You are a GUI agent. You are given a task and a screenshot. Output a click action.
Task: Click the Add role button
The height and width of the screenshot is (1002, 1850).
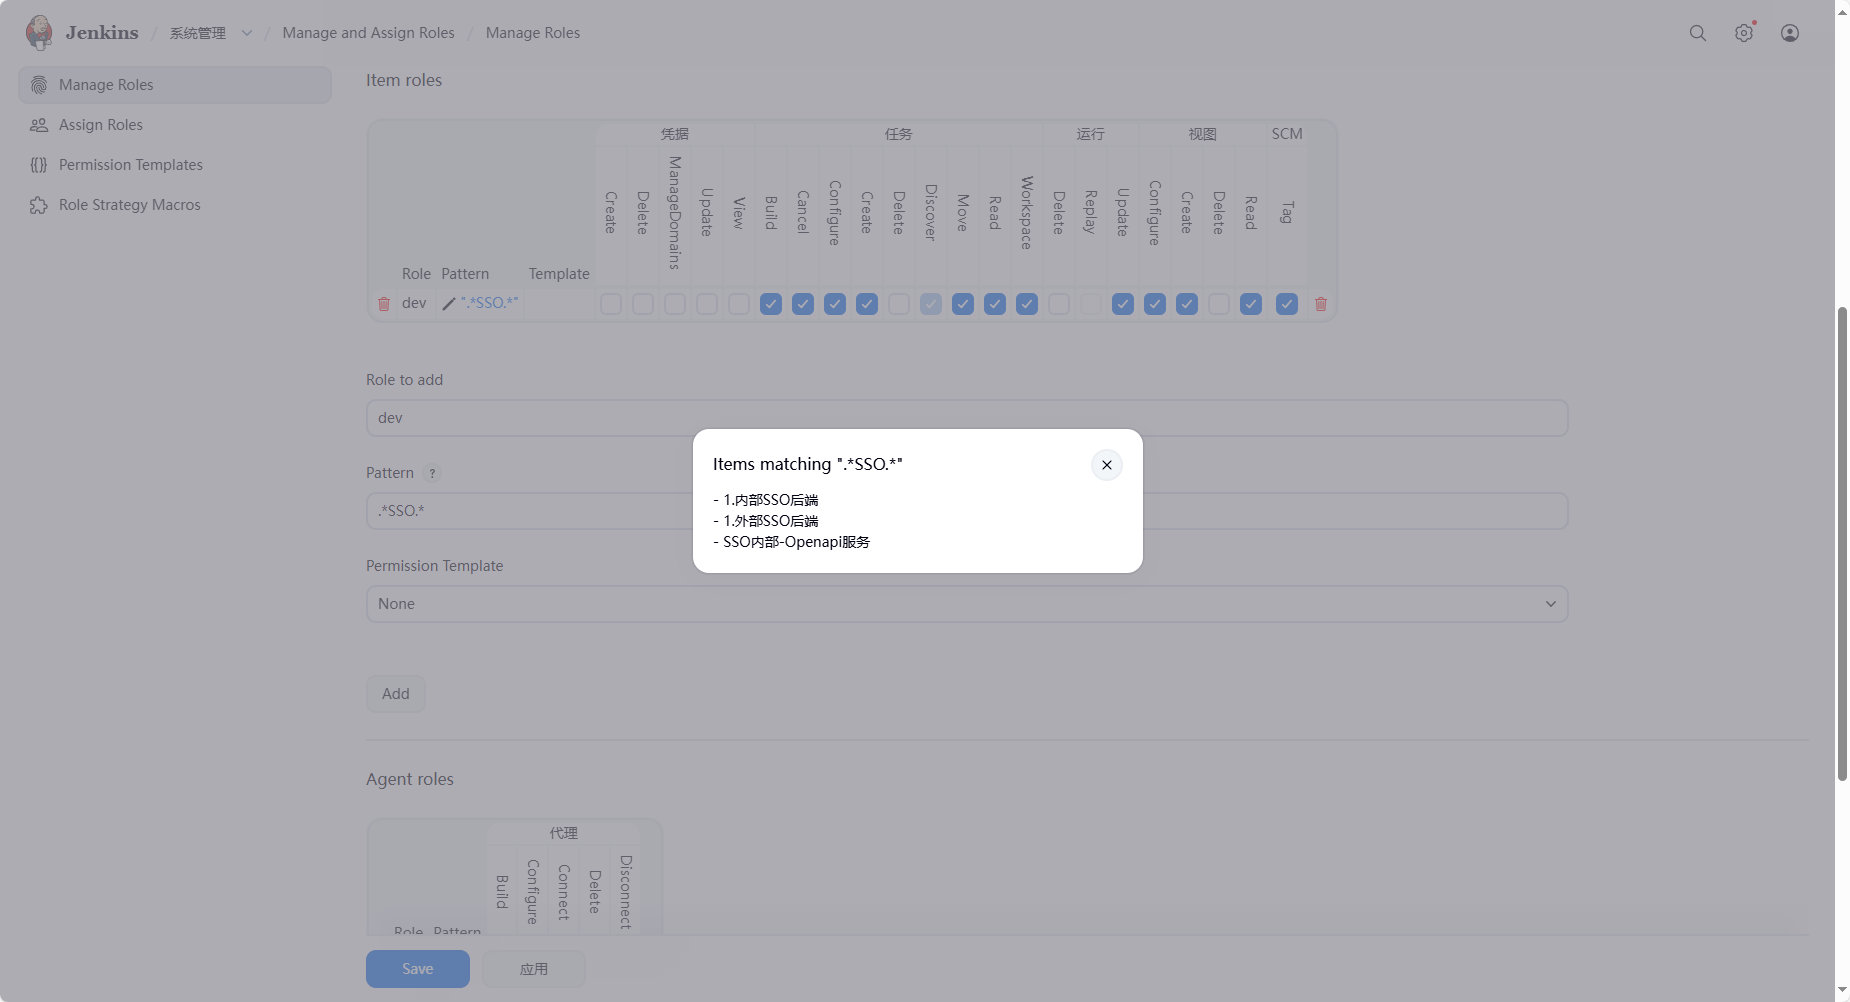coord(395,694)
